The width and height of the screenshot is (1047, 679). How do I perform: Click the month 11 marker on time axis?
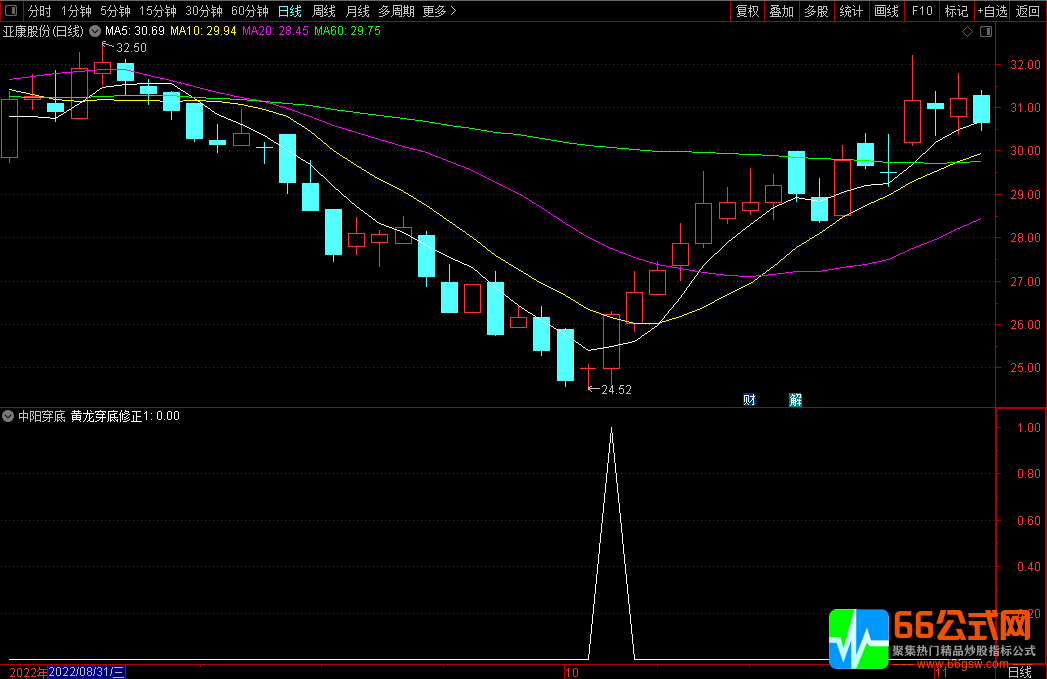pyautogui.click(x=941, y=672)
